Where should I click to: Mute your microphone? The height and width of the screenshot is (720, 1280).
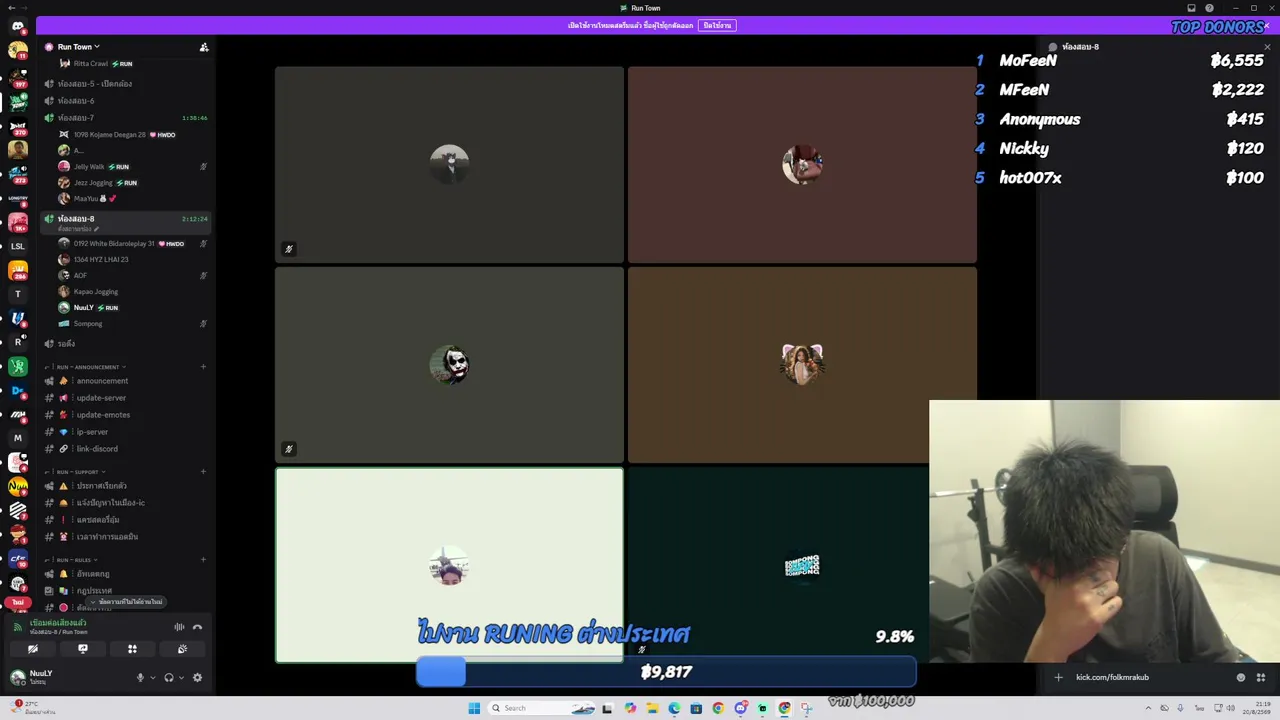[x=140, y=677]
